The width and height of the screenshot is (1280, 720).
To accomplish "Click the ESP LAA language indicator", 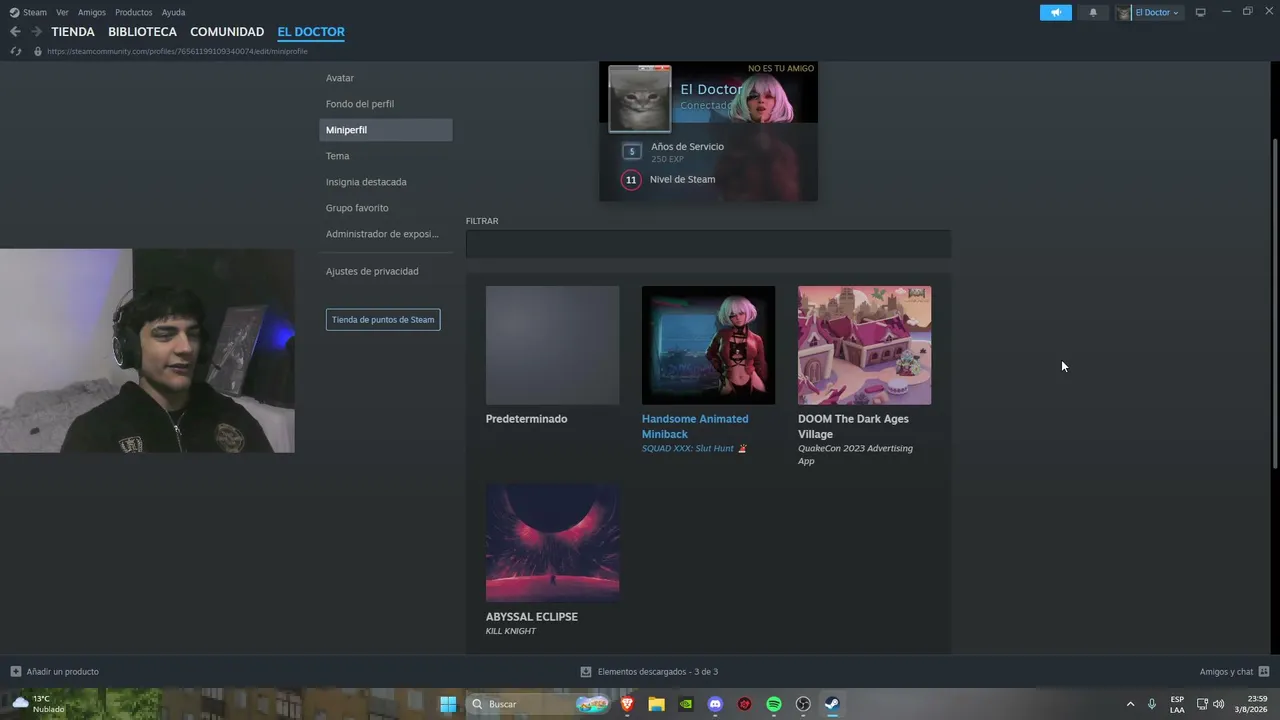I will (x=1177, y=704).
